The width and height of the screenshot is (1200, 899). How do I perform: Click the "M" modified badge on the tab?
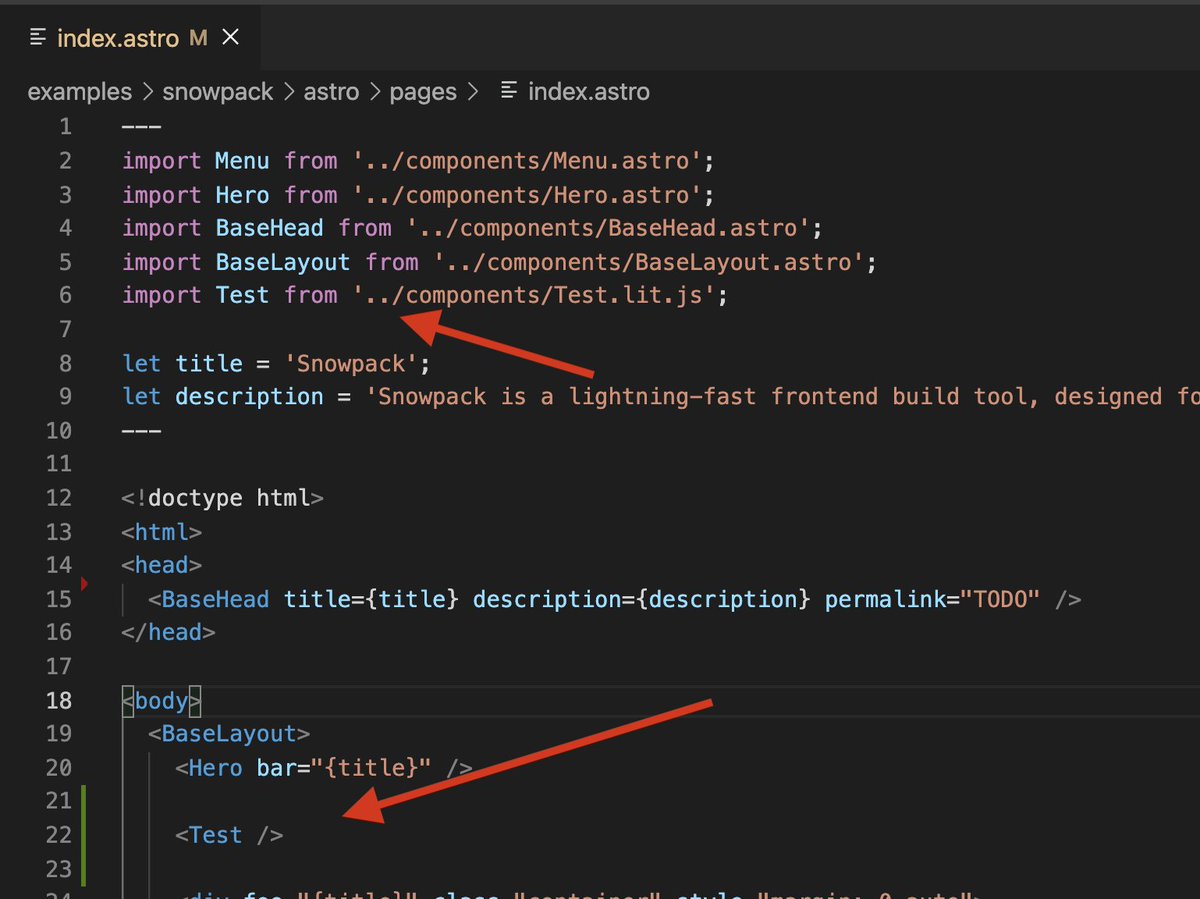197,35
